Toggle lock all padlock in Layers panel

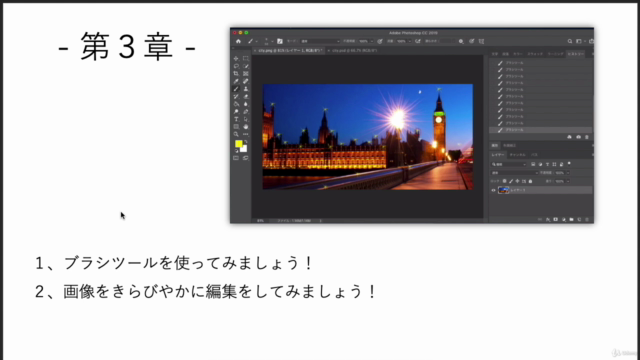[x=530, y=181]
